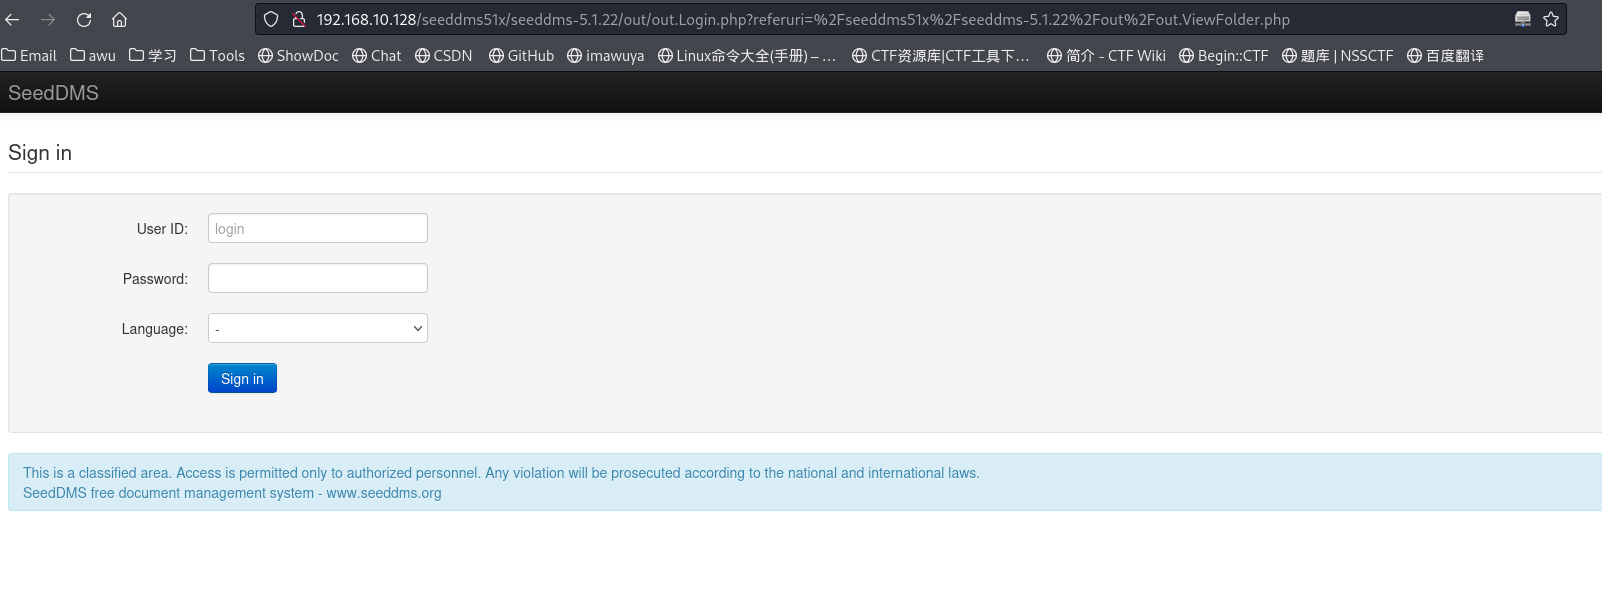Viewport: 1602px width, 607px height.
Task: Click the Sign in page heading
Action: click(x=40, y=153)
